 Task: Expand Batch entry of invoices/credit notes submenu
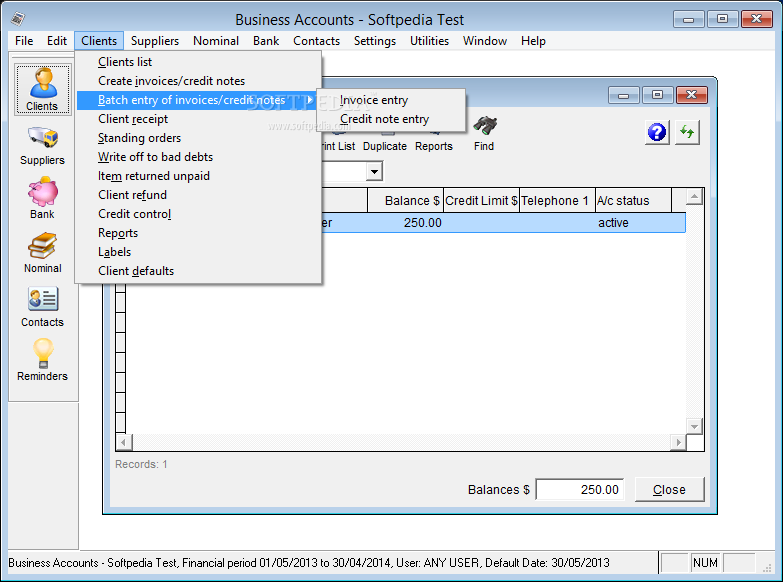199,100
